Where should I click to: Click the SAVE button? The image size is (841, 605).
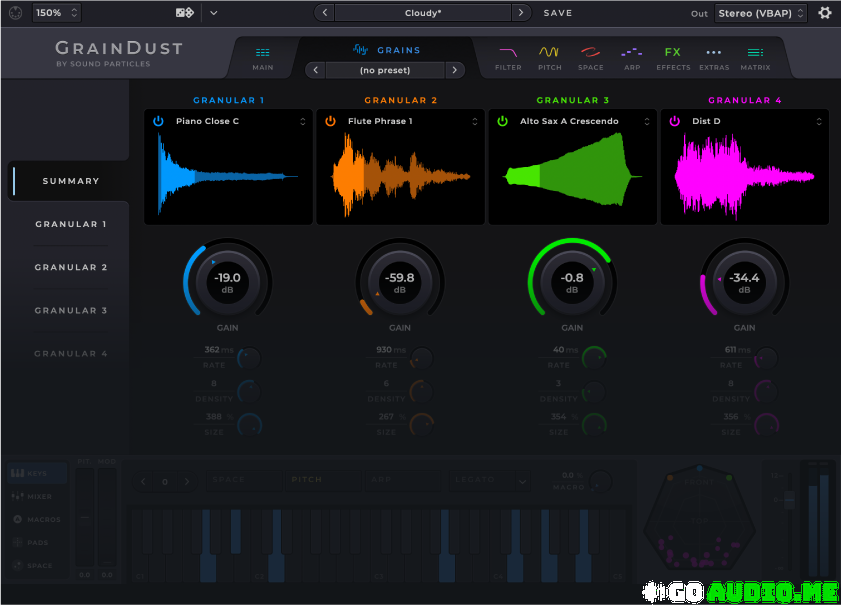[x=558, y=13]
